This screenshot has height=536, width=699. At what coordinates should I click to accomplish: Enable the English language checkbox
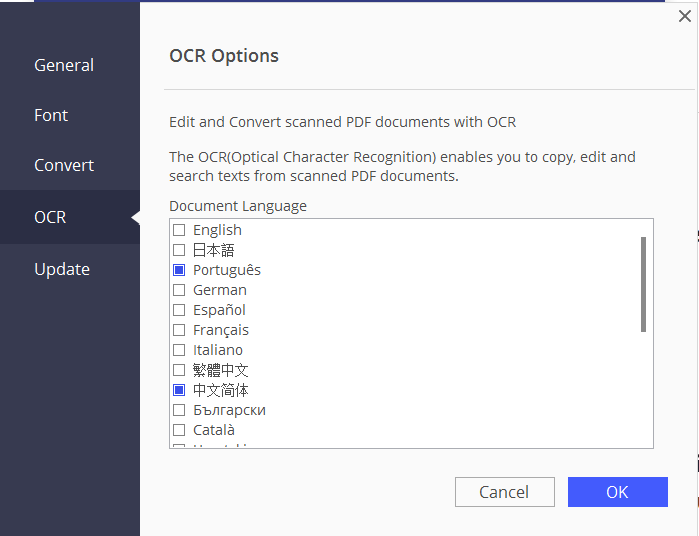[x=179, y=230]
